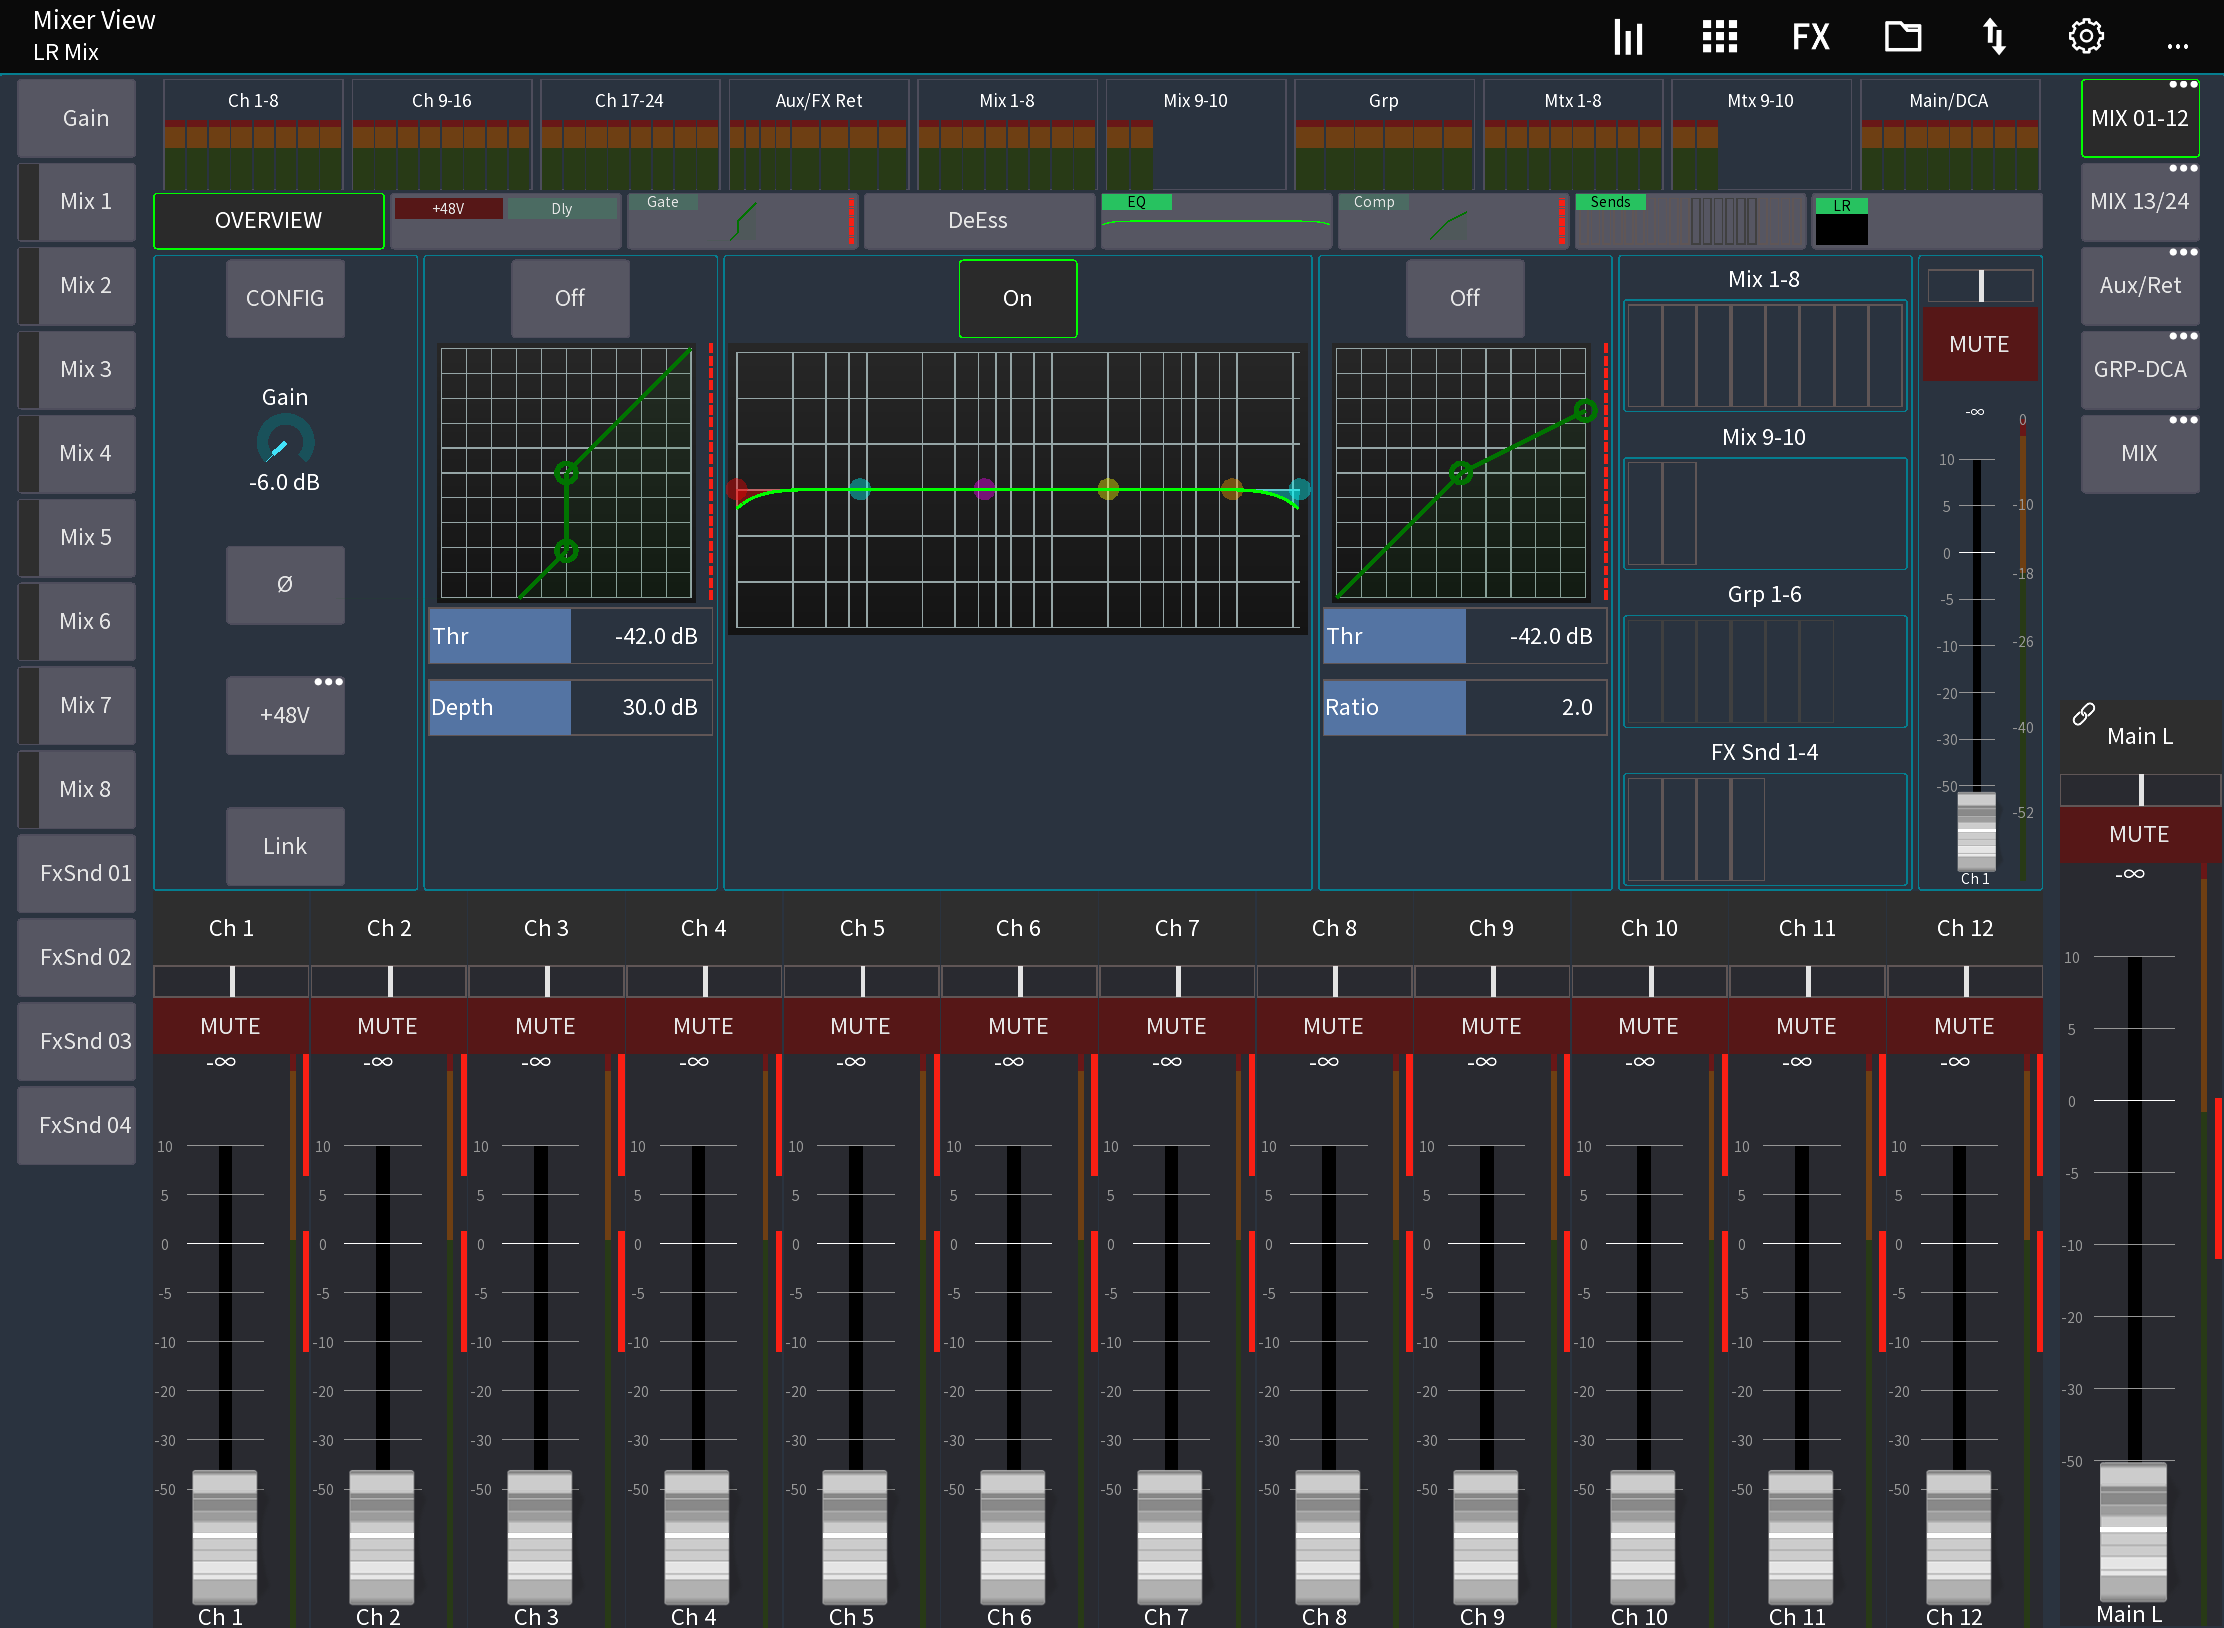This screenshot has width=2224, height=1628.
Task: Turn on the Gate with its Off toggle
Action: (x=570, y=298)
